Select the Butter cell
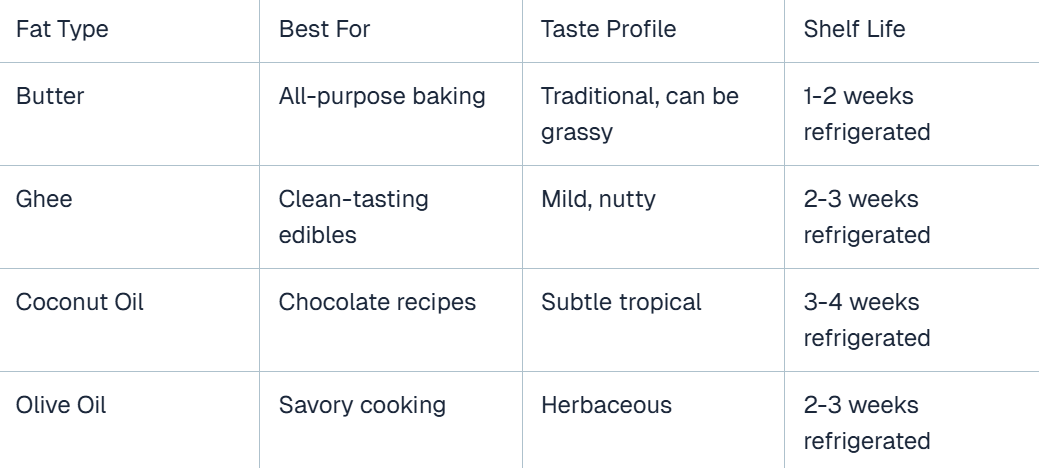The height and width of the screenshot is (468, 1039). [x=129, y=114]
